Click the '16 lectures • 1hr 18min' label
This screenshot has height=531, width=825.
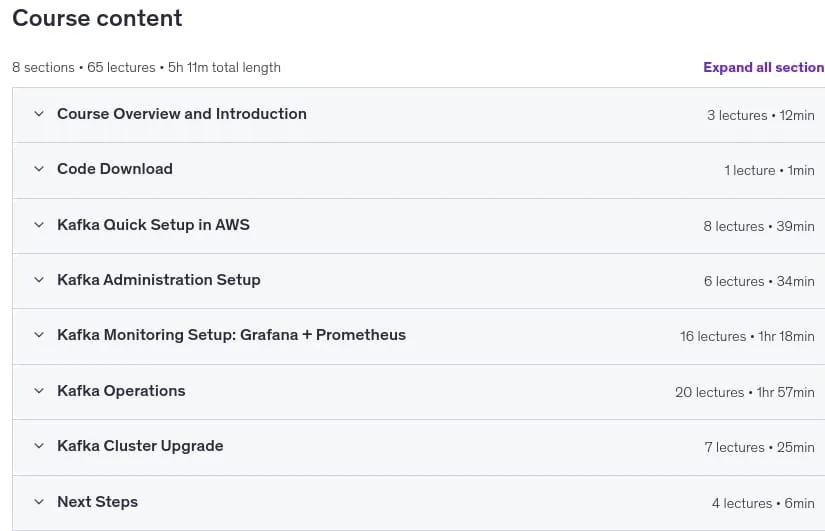(747, 336)
